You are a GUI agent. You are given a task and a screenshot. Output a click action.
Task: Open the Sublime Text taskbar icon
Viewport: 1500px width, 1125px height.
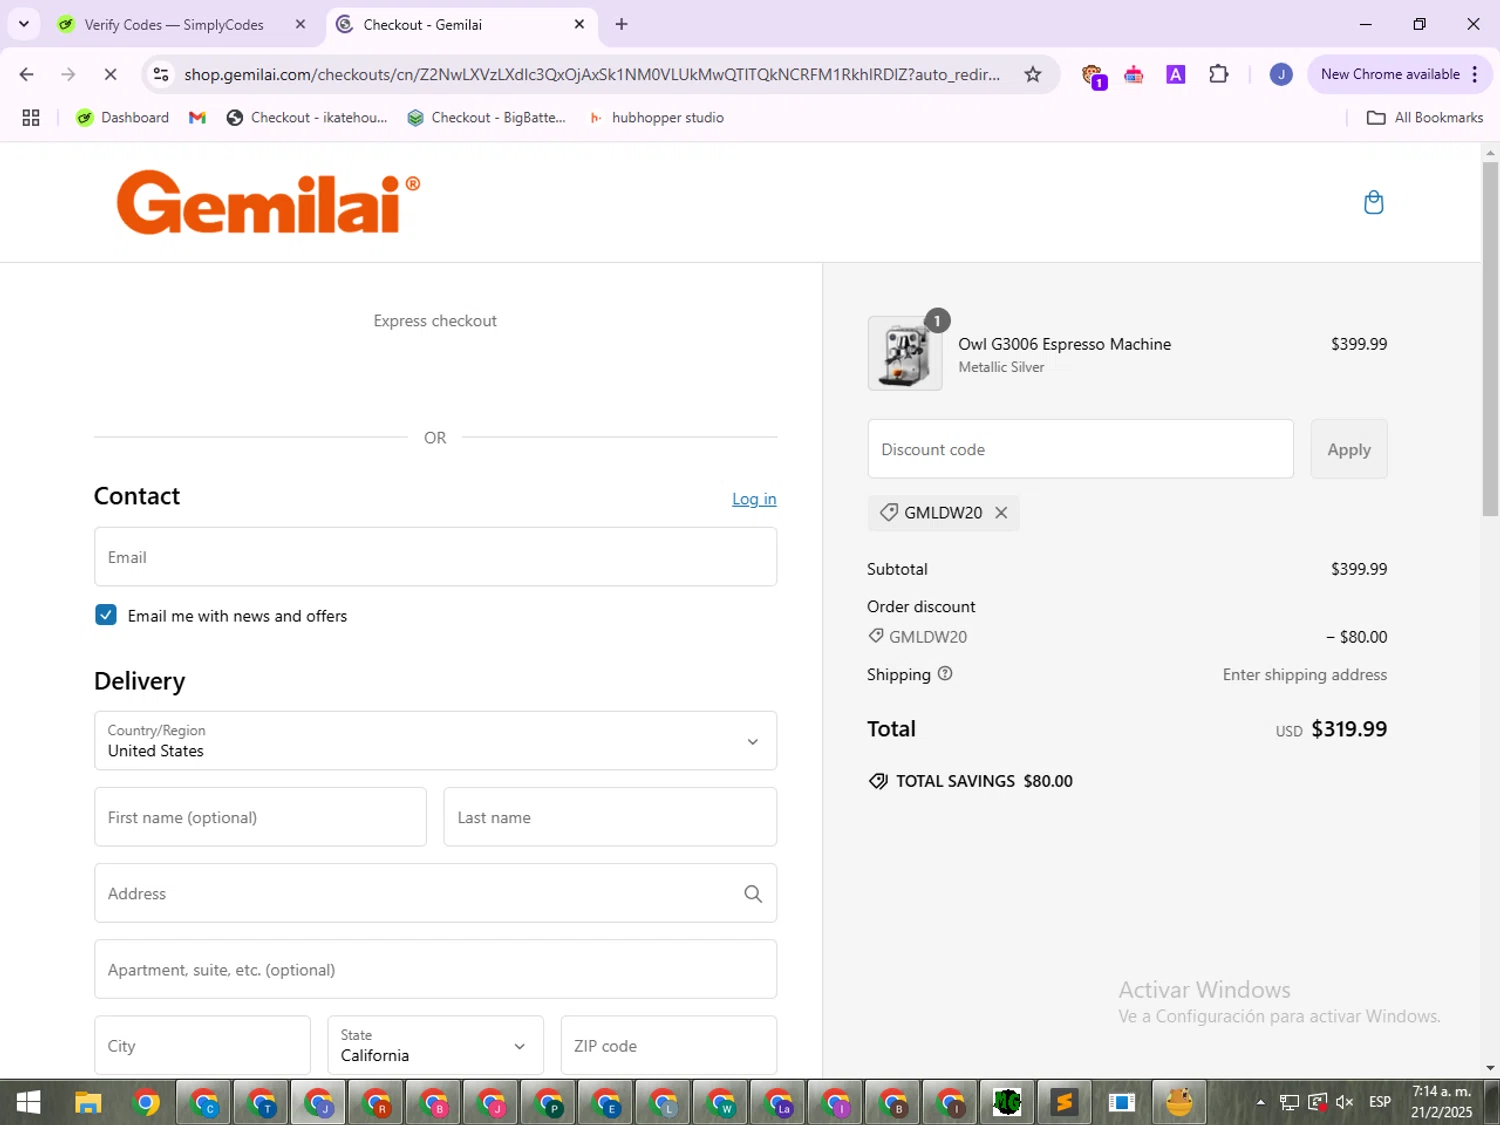point(1064,1103)
